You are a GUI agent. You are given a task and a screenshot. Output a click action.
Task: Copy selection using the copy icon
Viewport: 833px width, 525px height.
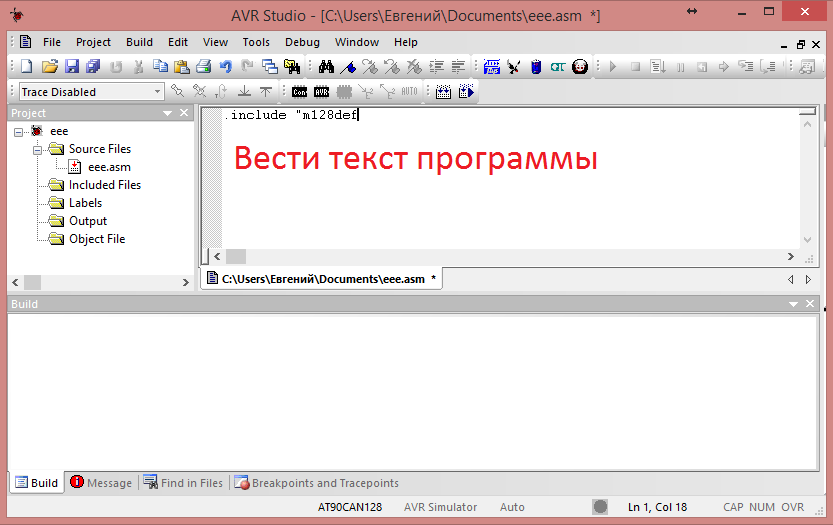point(160,66)
